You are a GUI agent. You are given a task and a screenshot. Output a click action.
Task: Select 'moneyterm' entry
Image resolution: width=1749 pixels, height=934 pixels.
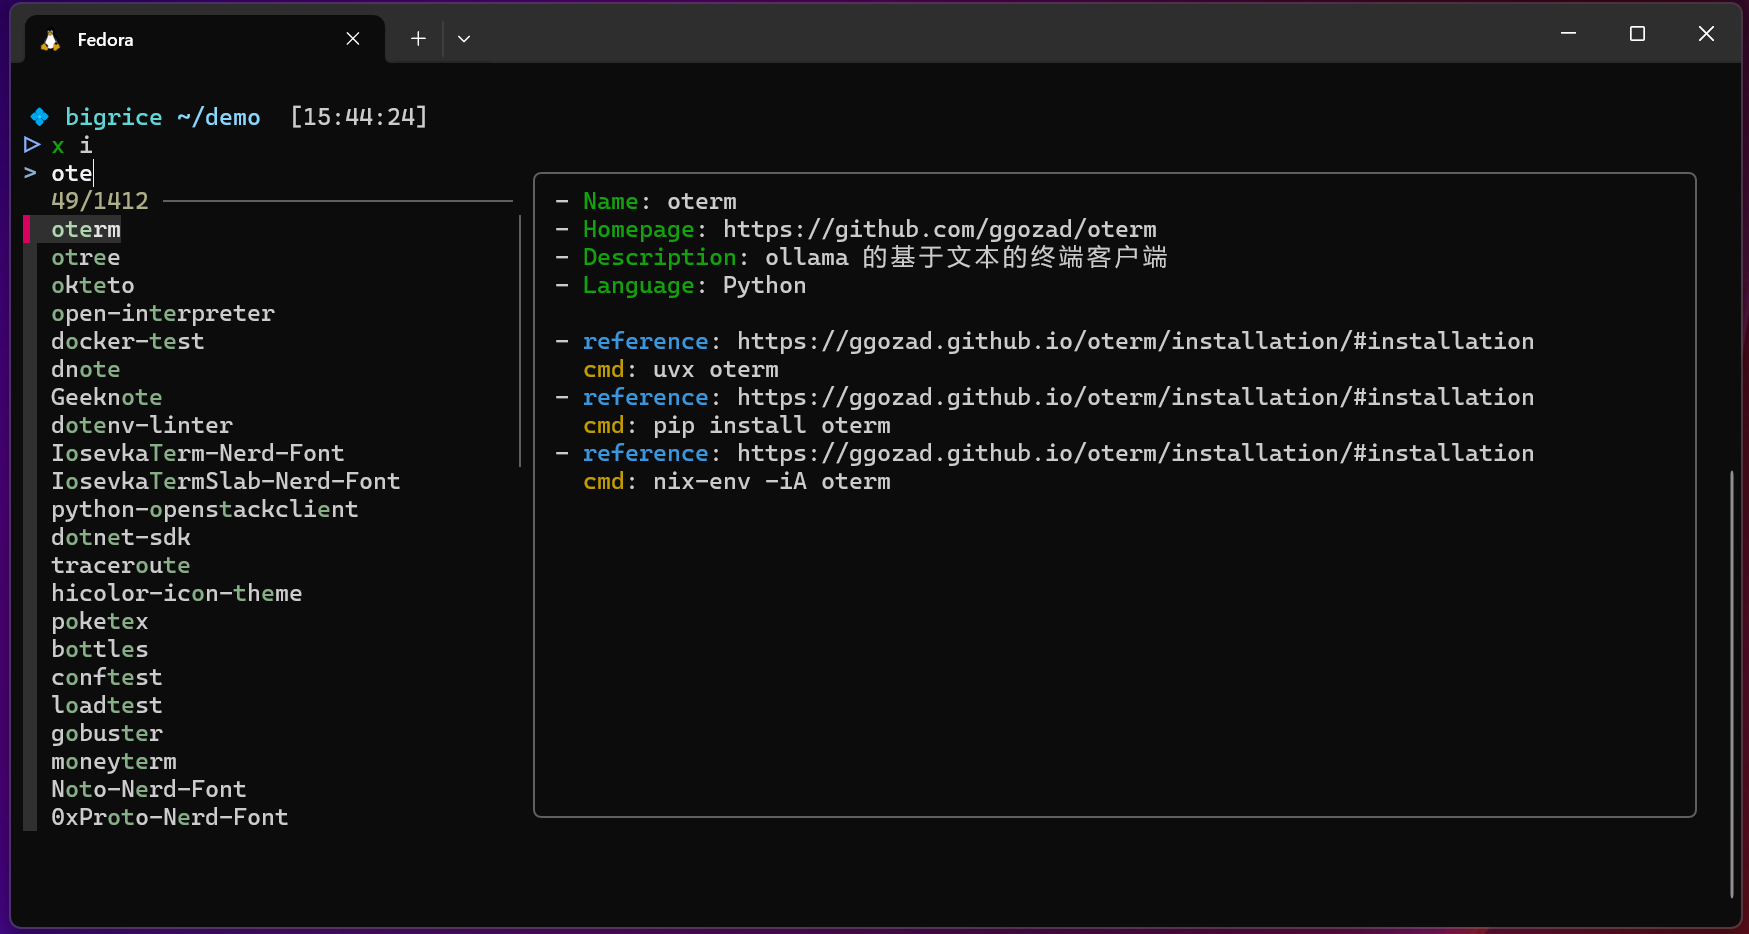[114, 761]
